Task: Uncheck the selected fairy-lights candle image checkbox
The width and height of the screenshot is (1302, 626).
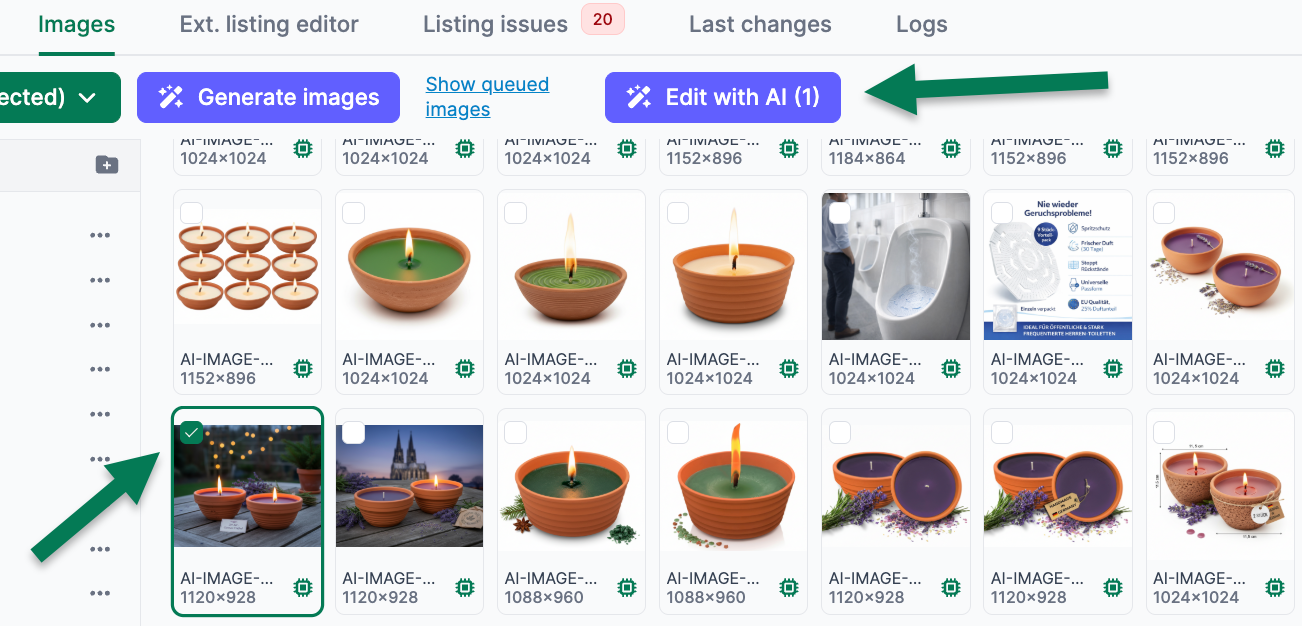Action: 191,432
